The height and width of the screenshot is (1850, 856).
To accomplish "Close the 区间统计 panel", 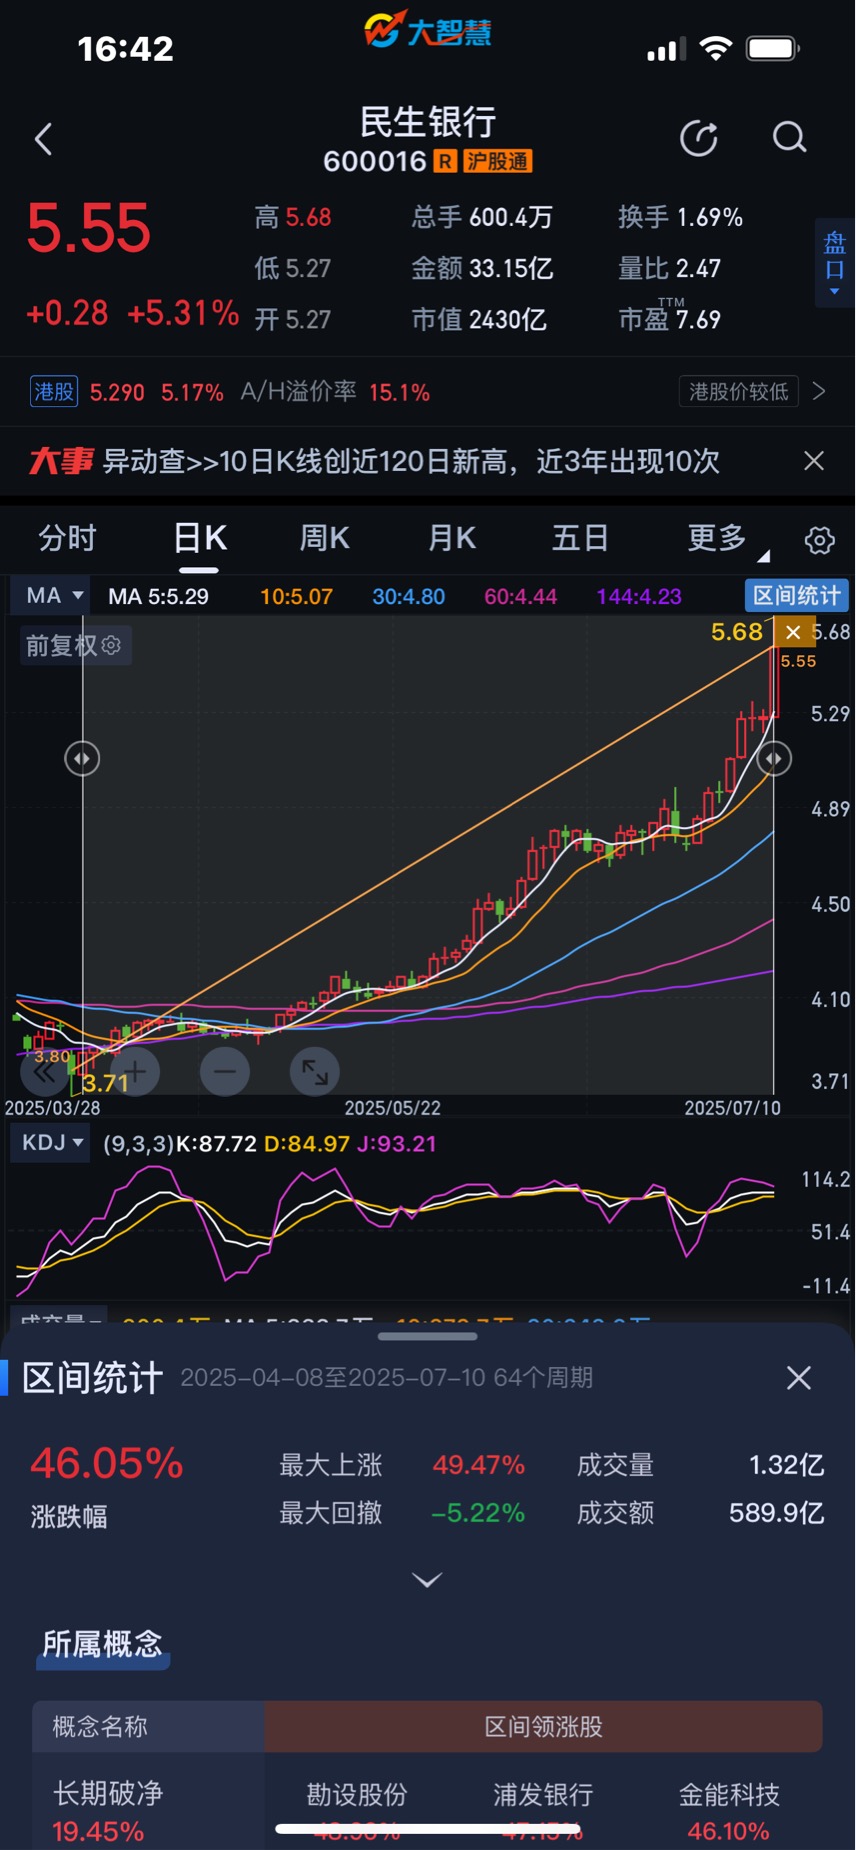I will click(798, 1378).
